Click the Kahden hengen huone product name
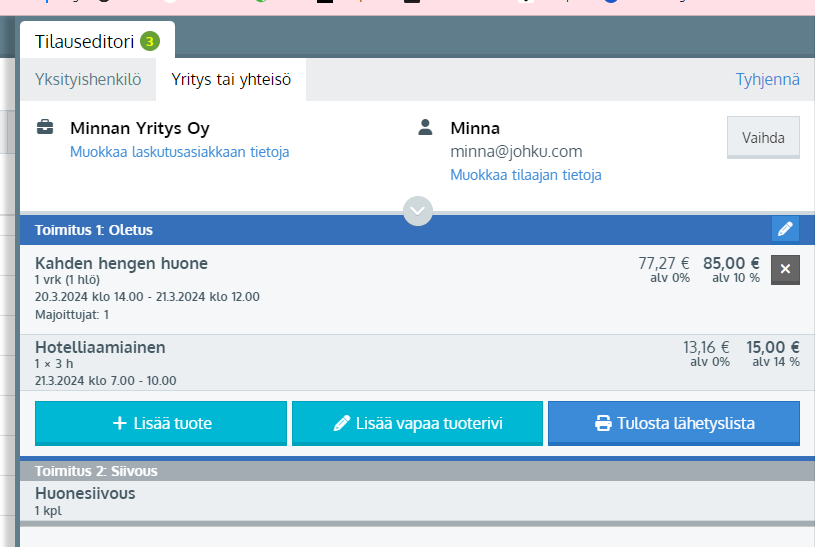The image size is (815, 547). click(121, 263)
